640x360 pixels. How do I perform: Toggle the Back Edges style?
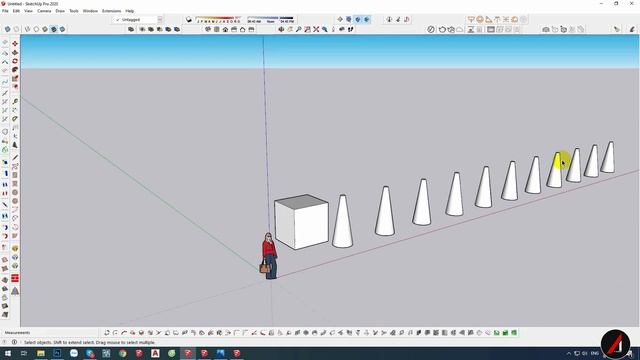click(16, 29)
